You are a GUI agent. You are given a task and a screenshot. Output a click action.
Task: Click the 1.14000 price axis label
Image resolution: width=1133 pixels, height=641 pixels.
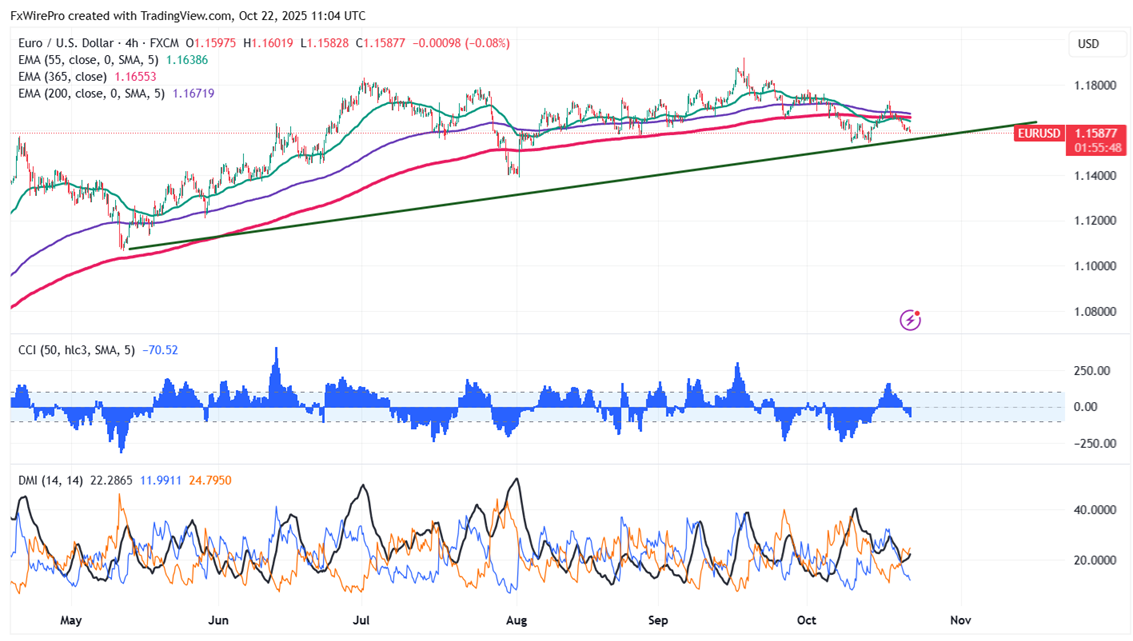point(1095,176)
